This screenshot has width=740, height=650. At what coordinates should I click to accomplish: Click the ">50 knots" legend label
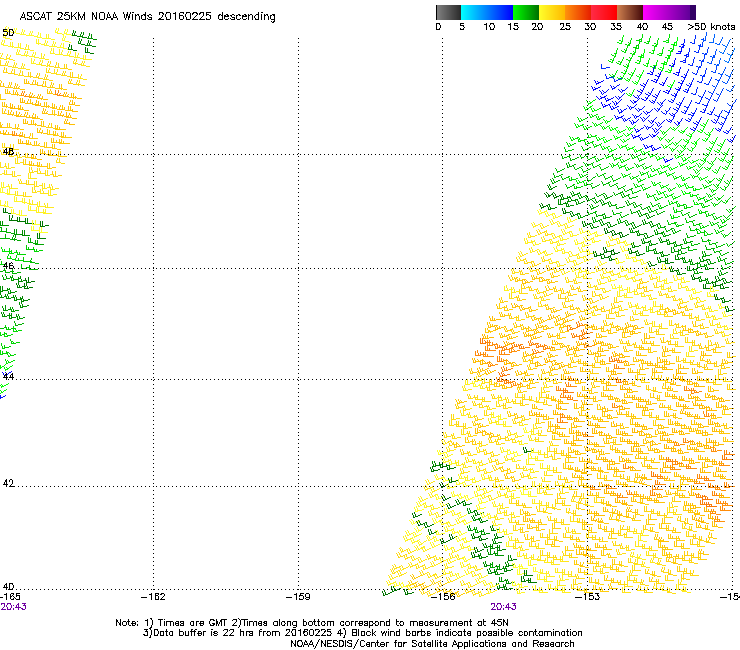711,27
